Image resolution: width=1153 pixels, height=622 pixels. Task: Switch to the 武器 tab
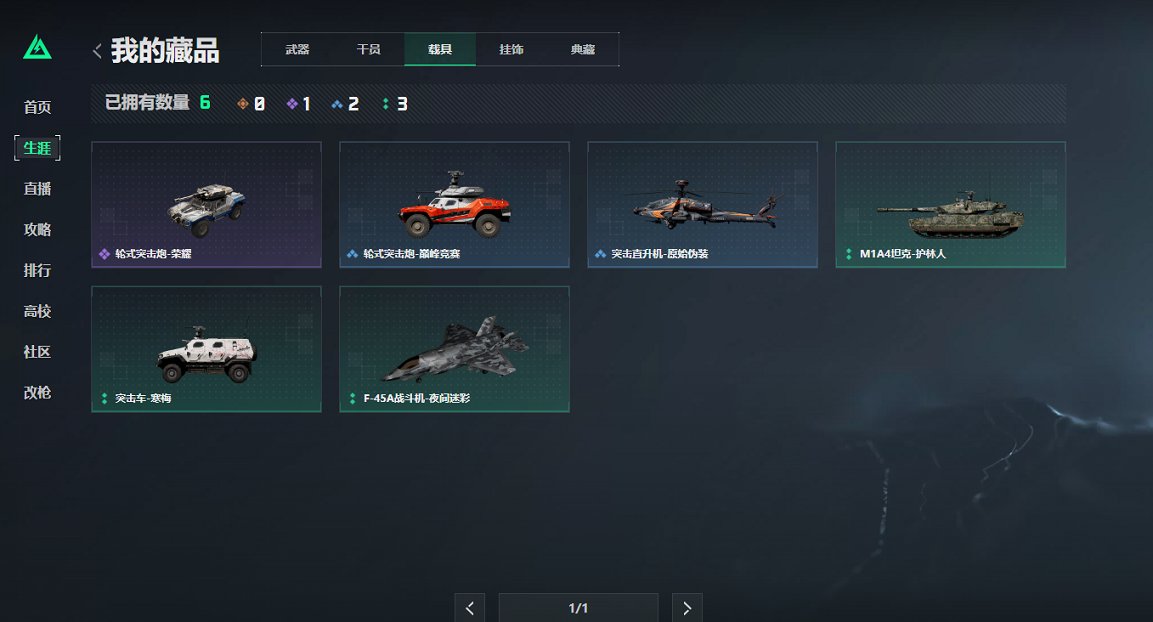click(297, 49)
